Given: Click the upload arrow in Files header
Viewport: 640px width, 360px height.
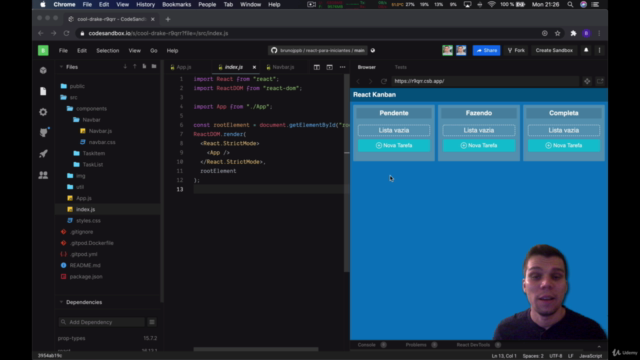Looking at the screenshot, I should tap(135, 67).
